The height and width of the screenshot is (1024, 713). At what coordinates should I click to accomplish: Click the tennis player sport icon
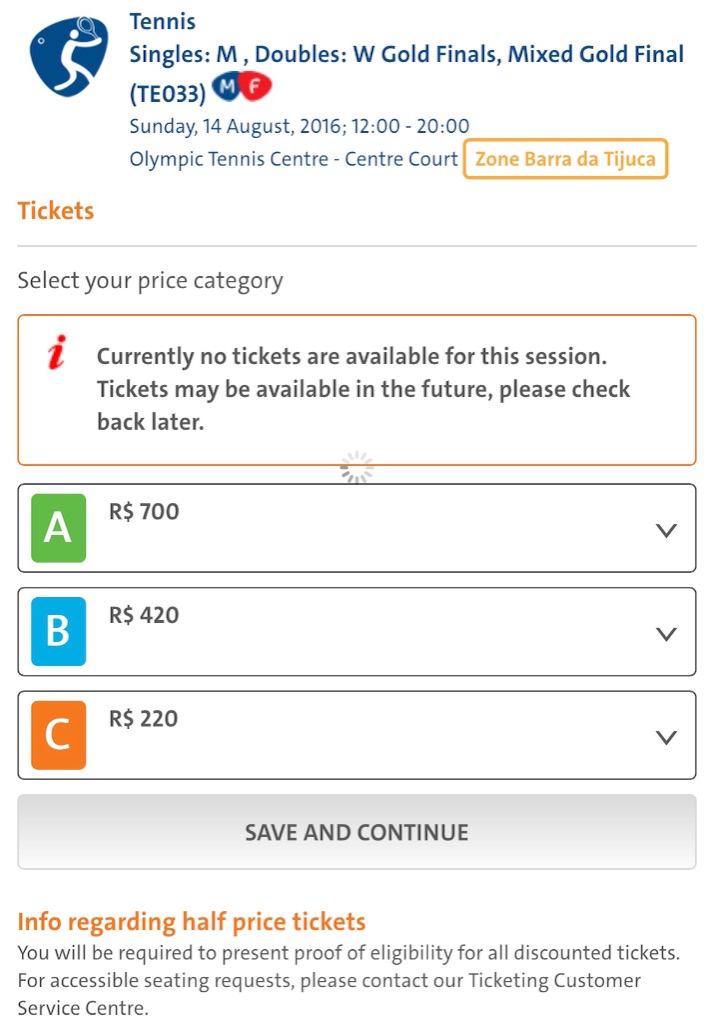coord(69,56)
